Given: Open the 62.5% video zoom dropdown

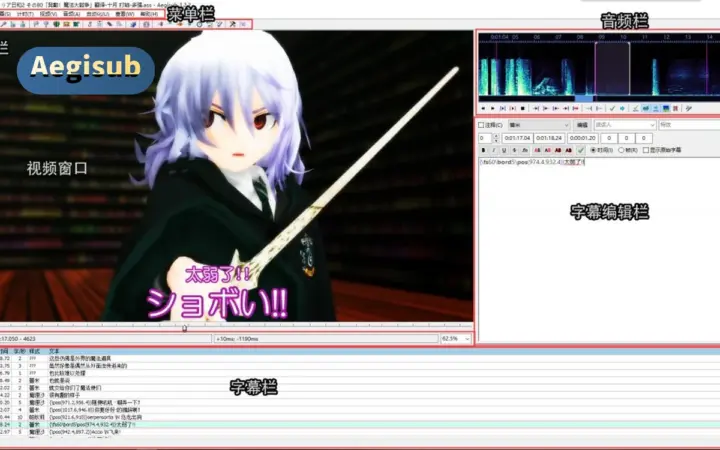Looking at the screenshot, I should 456,338.
